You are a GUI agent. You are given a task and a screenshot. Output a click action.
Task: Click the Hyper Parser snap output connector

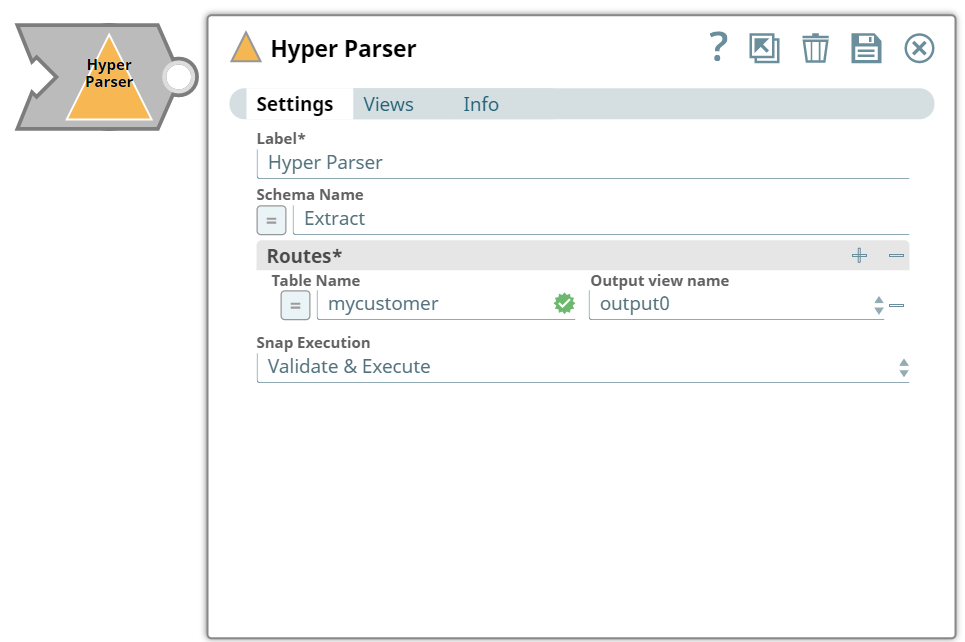click(x=179, y=77)
